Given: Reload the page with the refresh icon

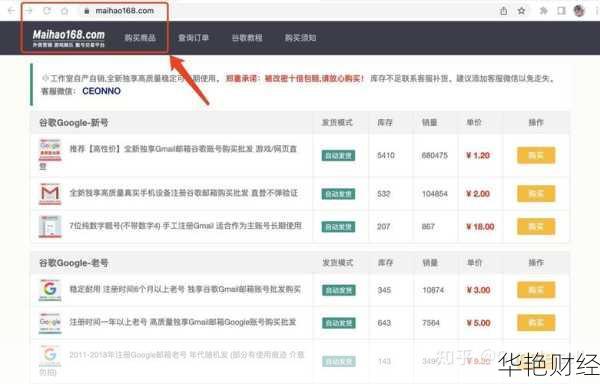Looking at the screenshot, I should (47, 11).
